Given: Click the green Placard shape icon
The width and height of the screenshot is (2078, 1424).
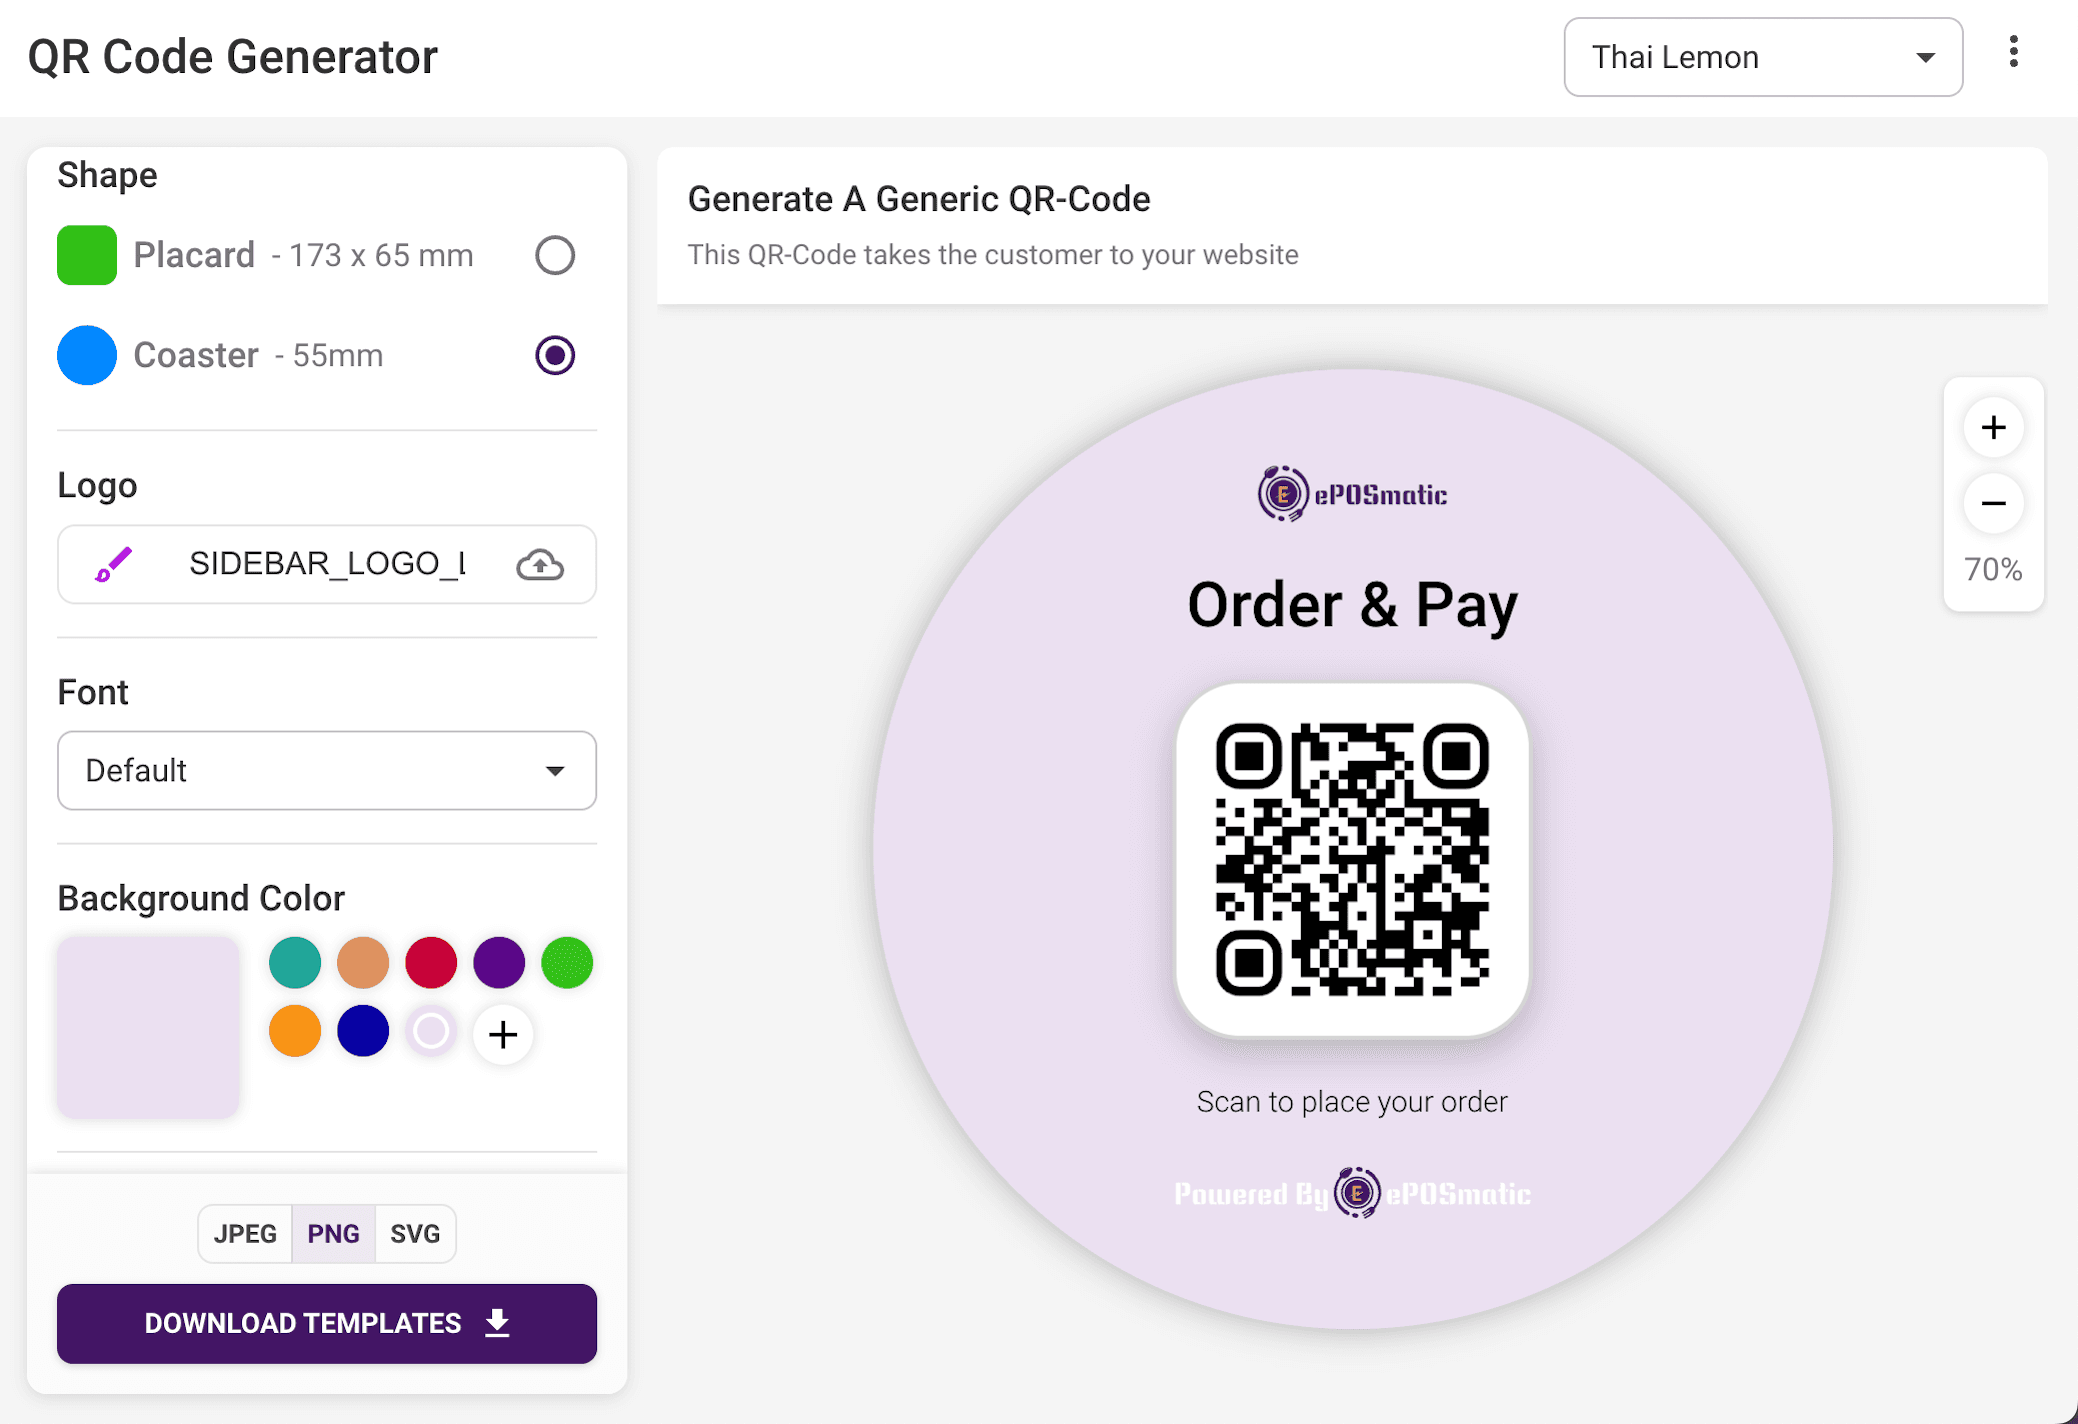Looking at the screenshot, I should pos(87,255).
